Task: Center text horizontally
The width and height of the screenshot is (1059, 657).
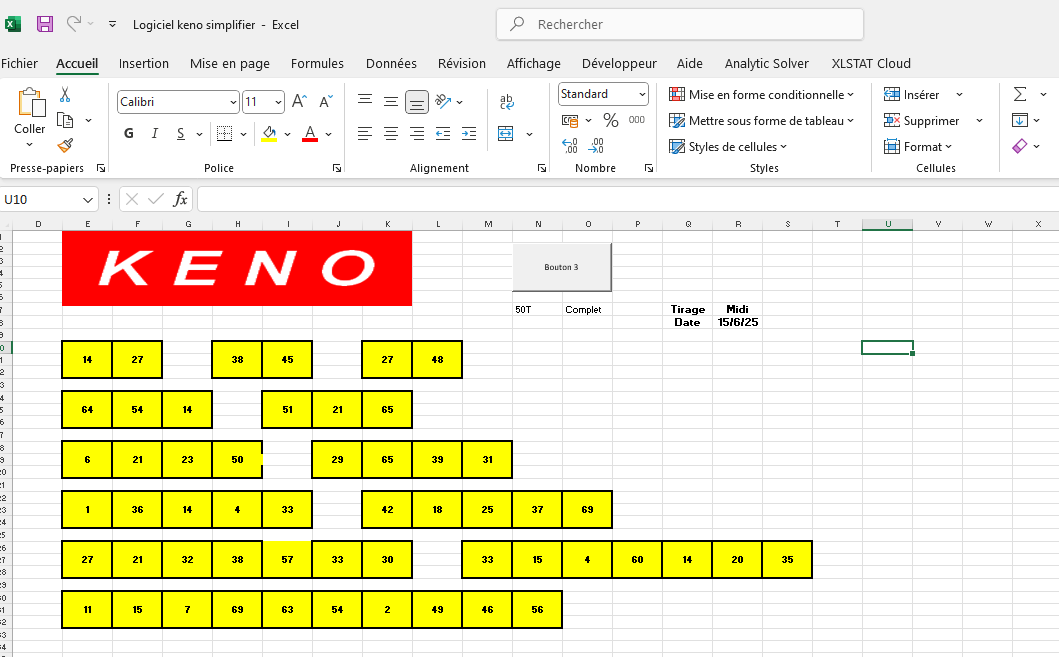Action: 390,134
